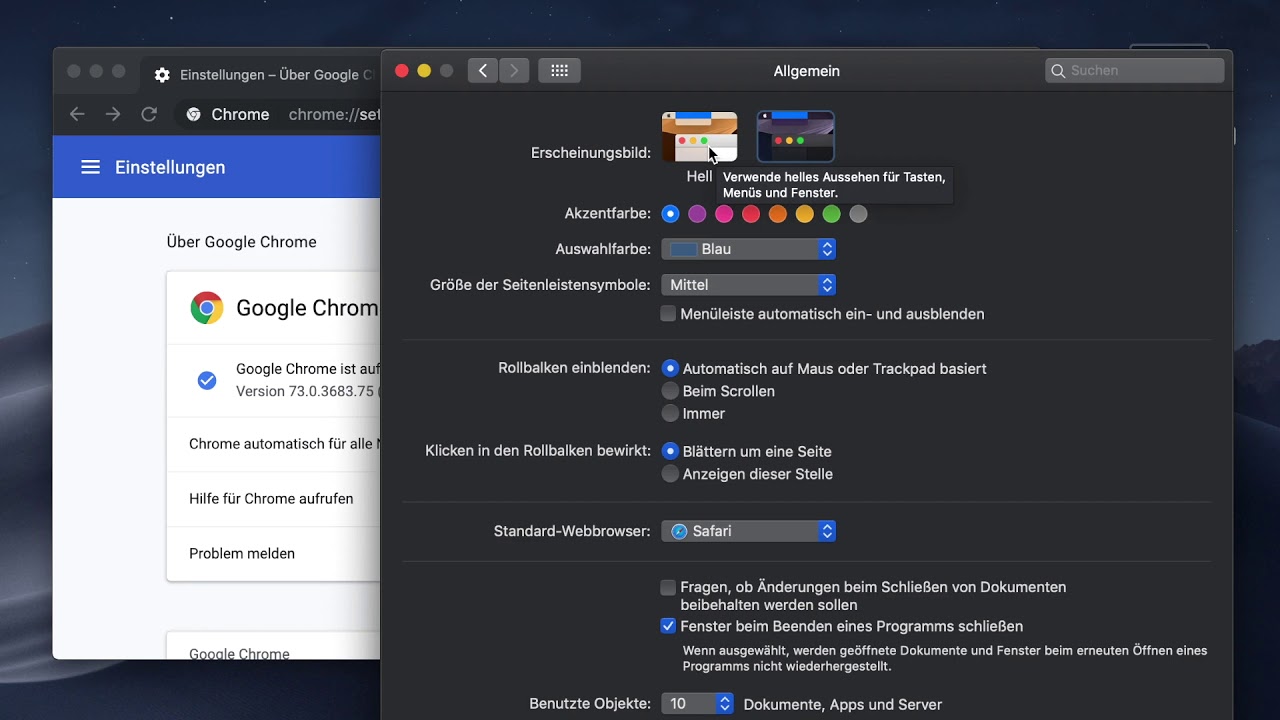Open the sidebar icon size dropdown
This screenshot has height=720, width=1280.
pos(748,285)
